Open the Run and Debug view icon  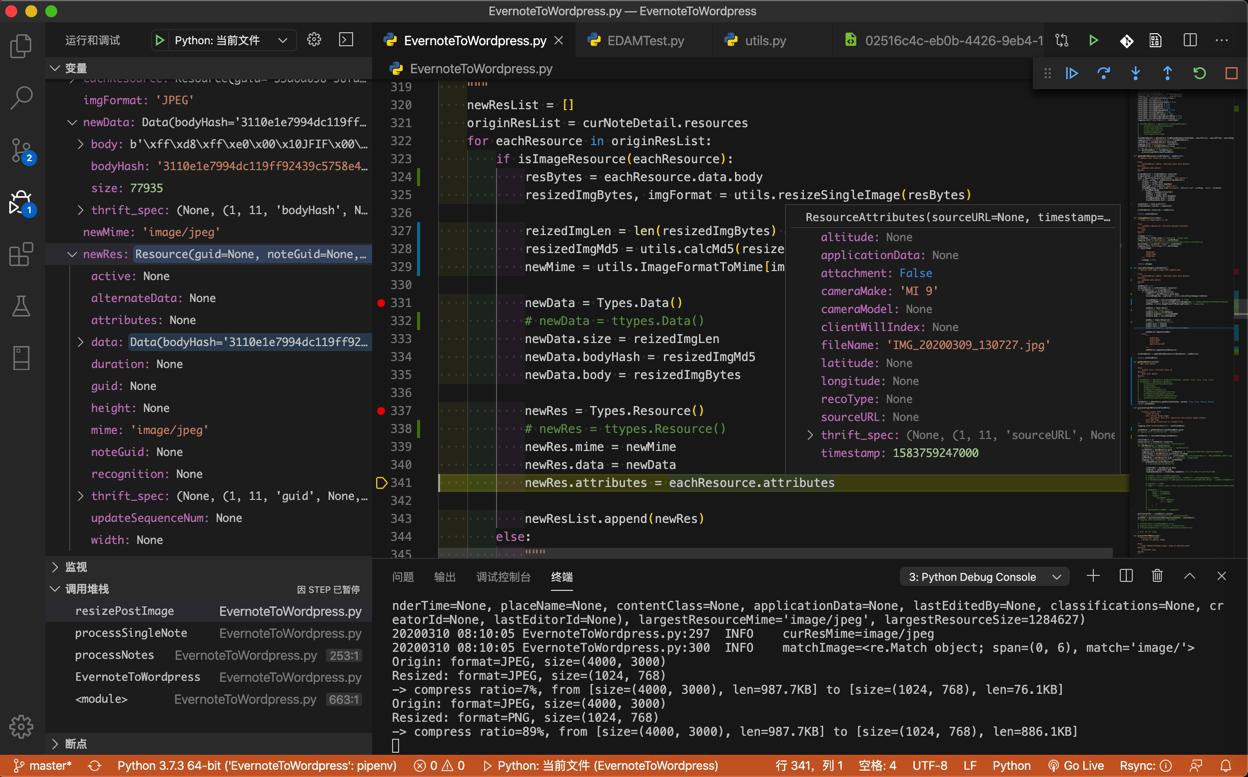pos(21,202)
